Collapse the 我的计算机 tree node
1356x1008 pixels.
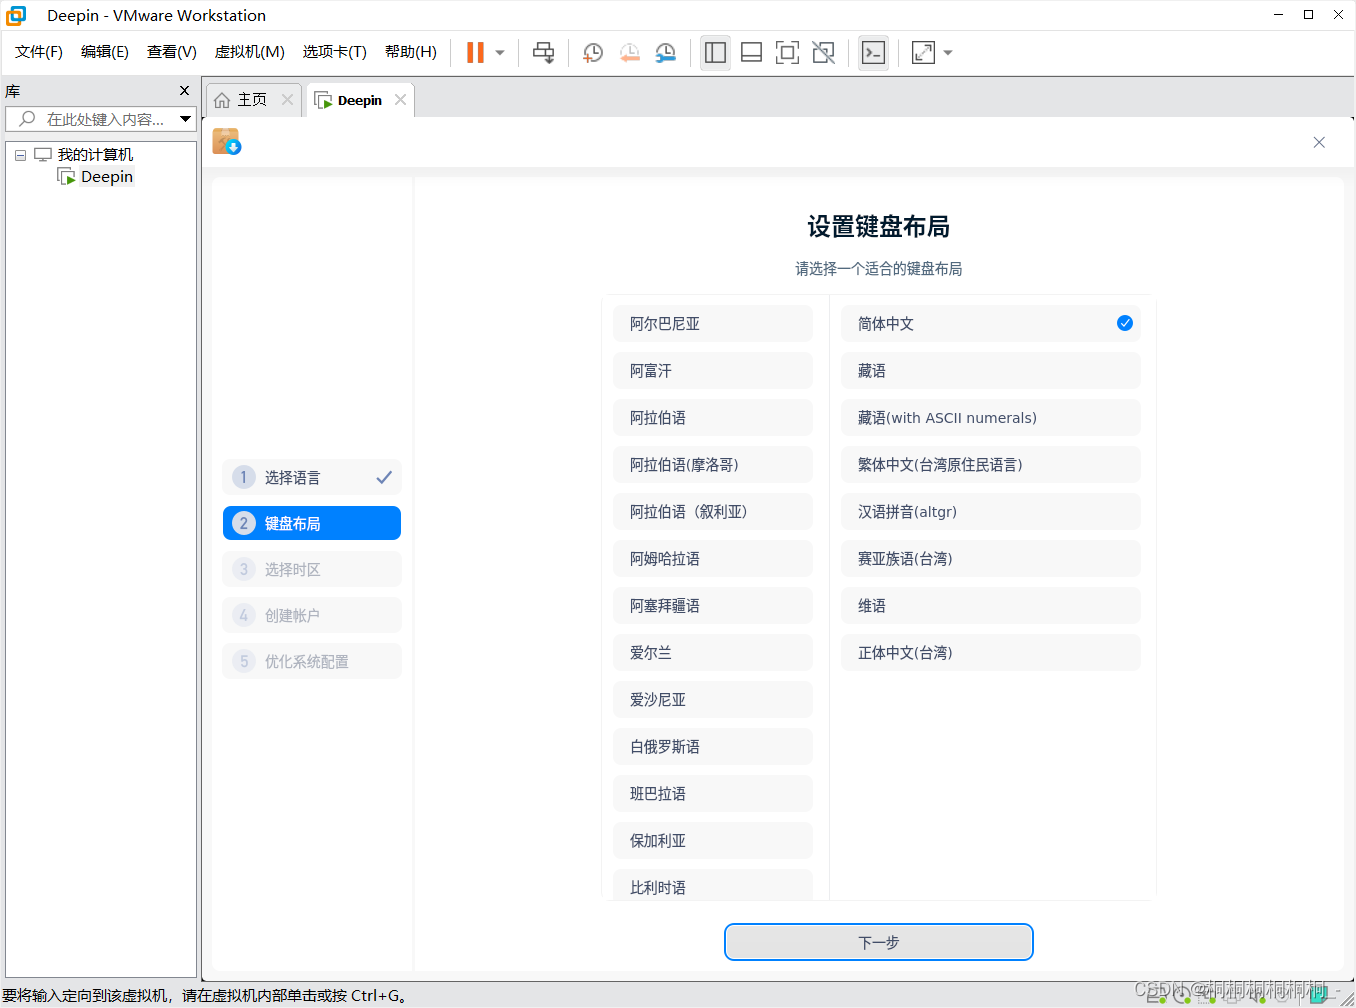(20, 155)
